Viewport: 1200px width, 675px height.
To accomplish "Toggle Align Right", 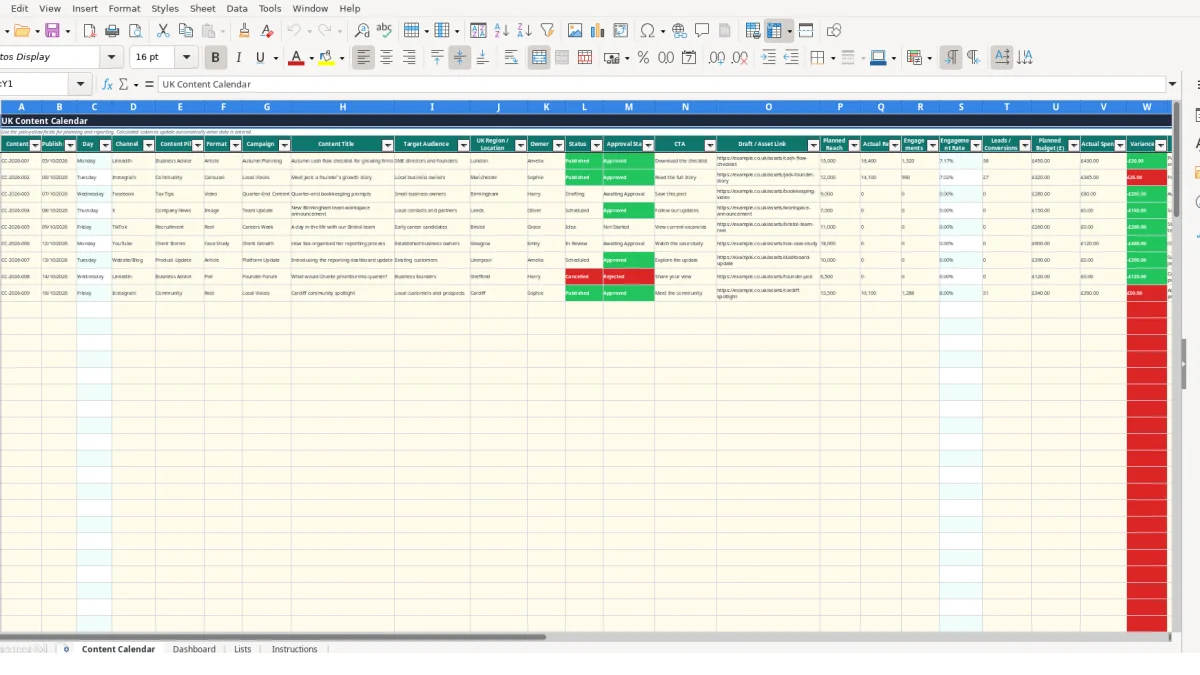I will pos(408,58).
